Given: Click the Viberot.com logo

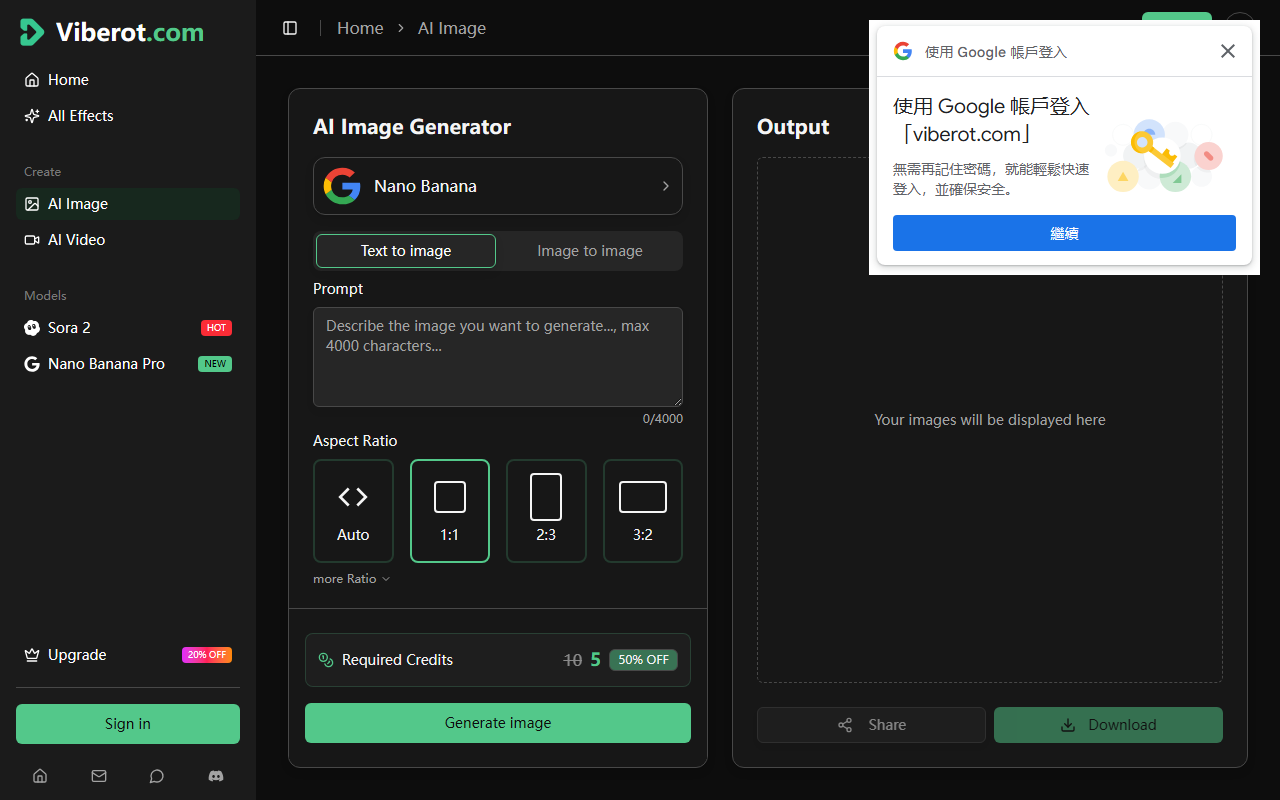Looking at the screenshot, I should click(112, 32).
